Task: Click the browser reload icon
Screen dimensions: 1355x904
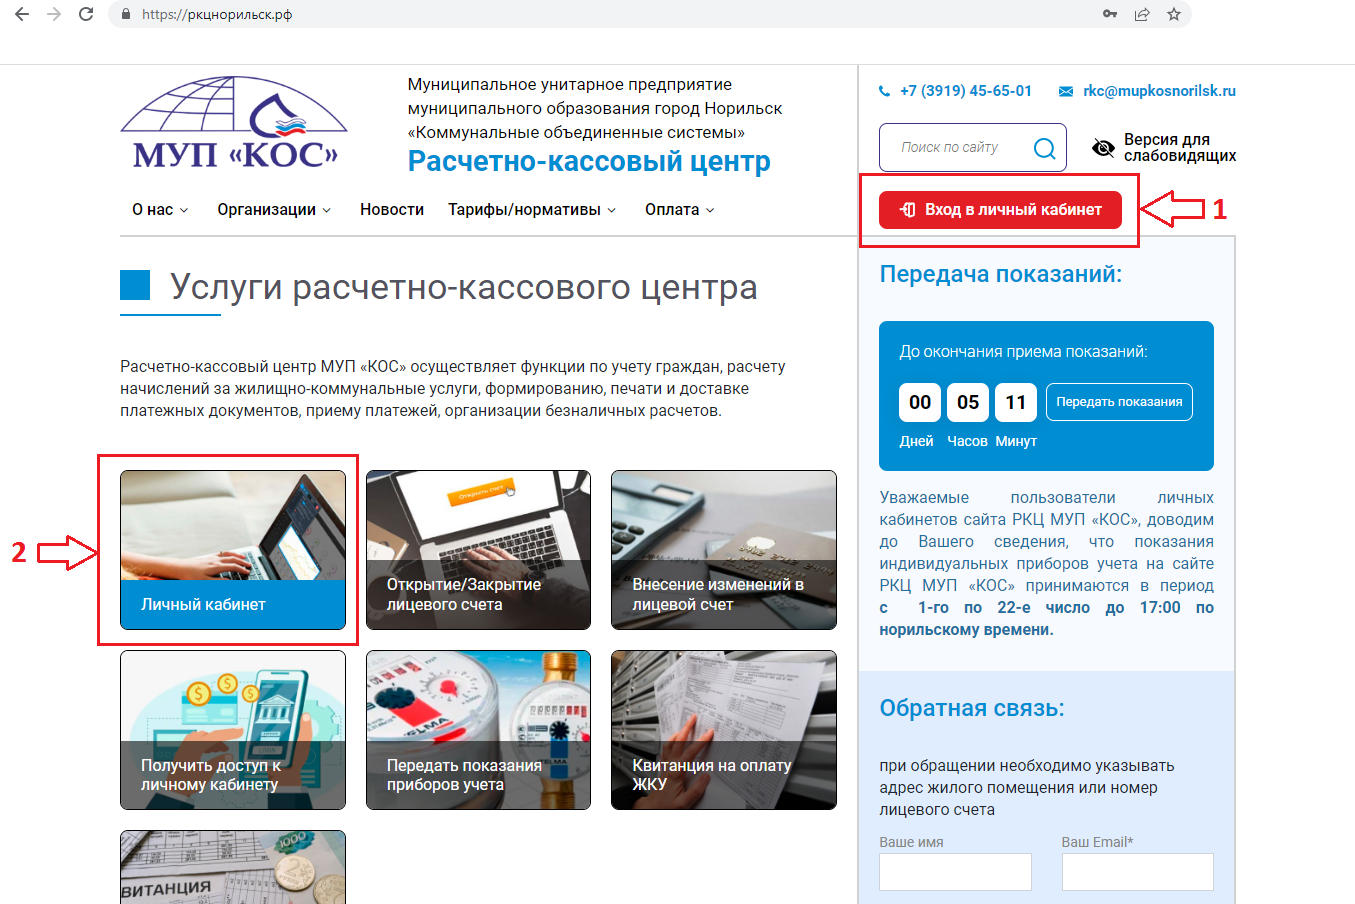Action: tap(86, 14)
